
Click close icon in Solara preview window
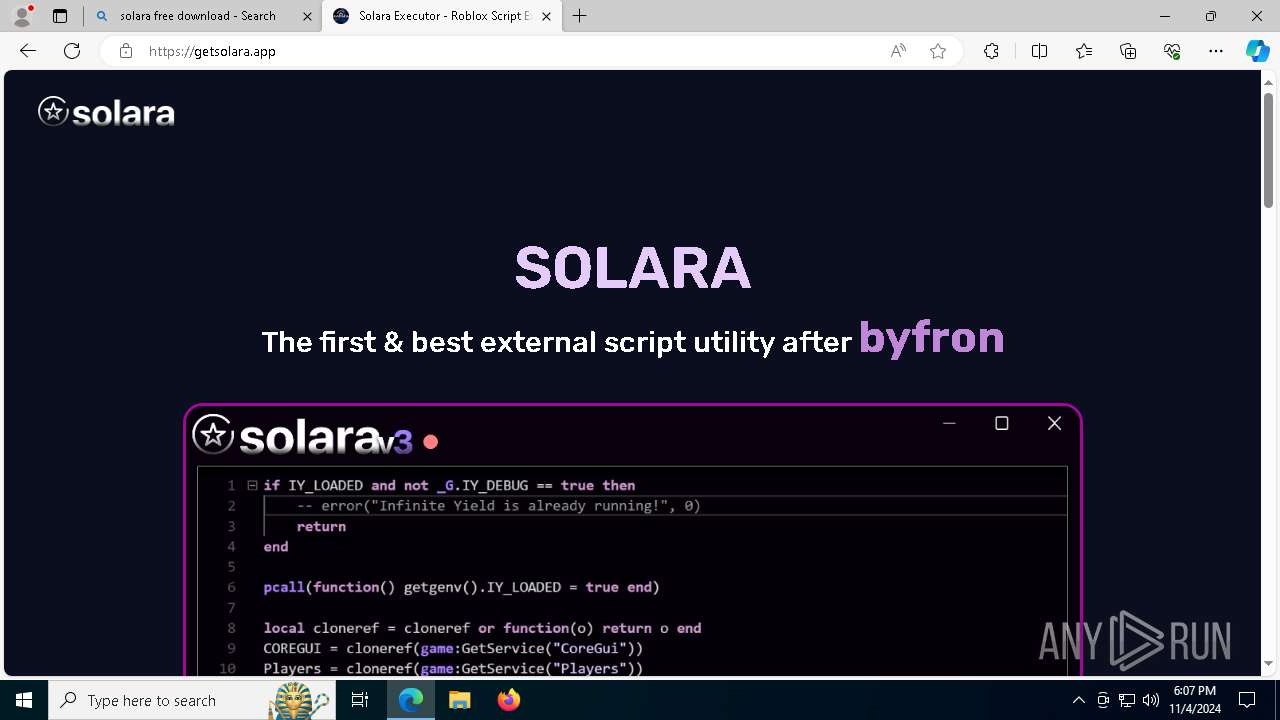(x=1054, y=424)
